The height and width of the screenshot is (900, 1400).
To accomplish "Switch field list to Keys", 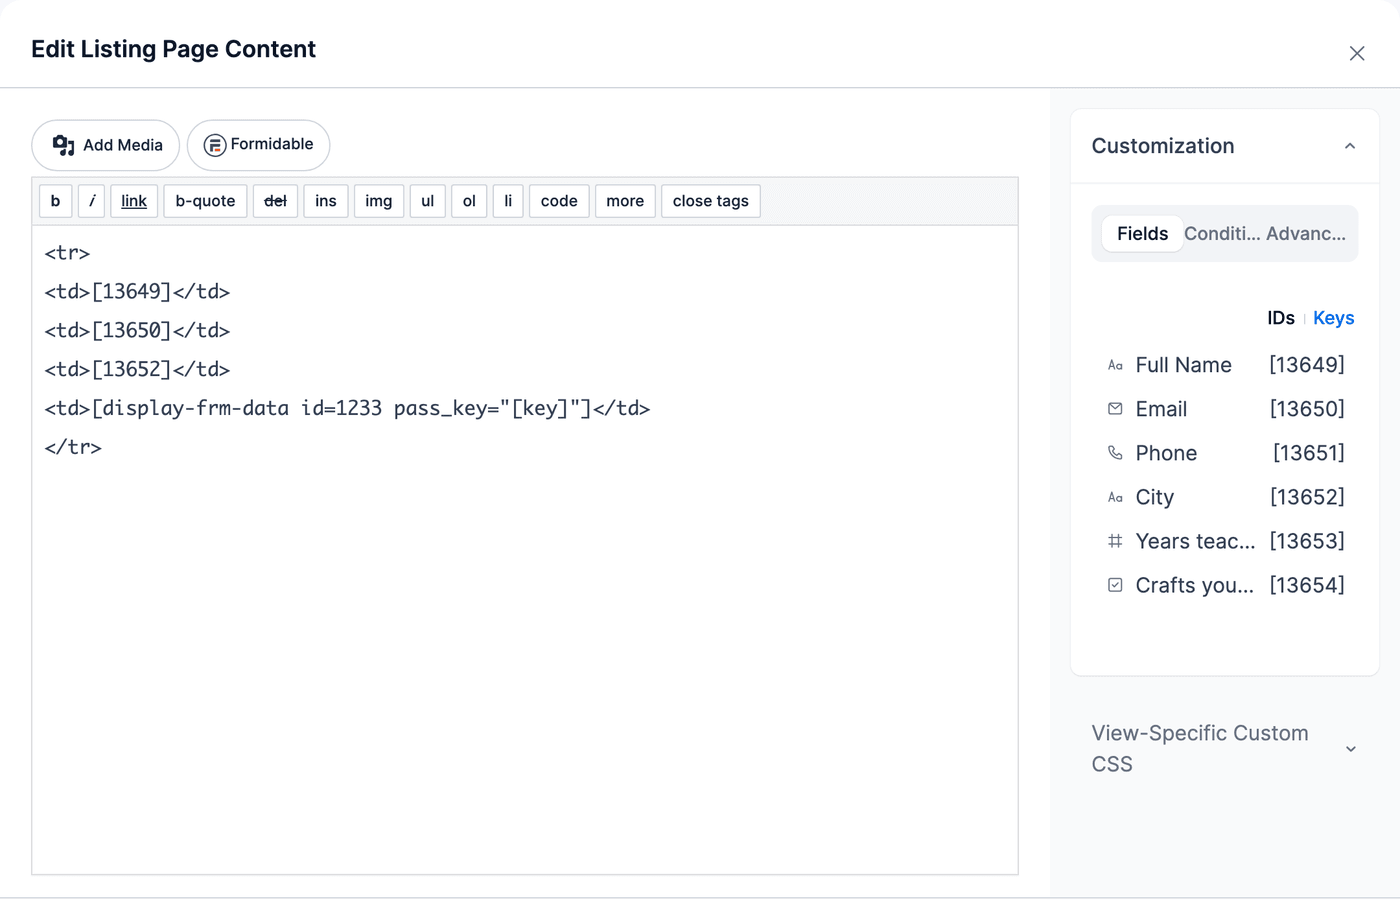I will pyautogui.click(x=1333, y=318).
